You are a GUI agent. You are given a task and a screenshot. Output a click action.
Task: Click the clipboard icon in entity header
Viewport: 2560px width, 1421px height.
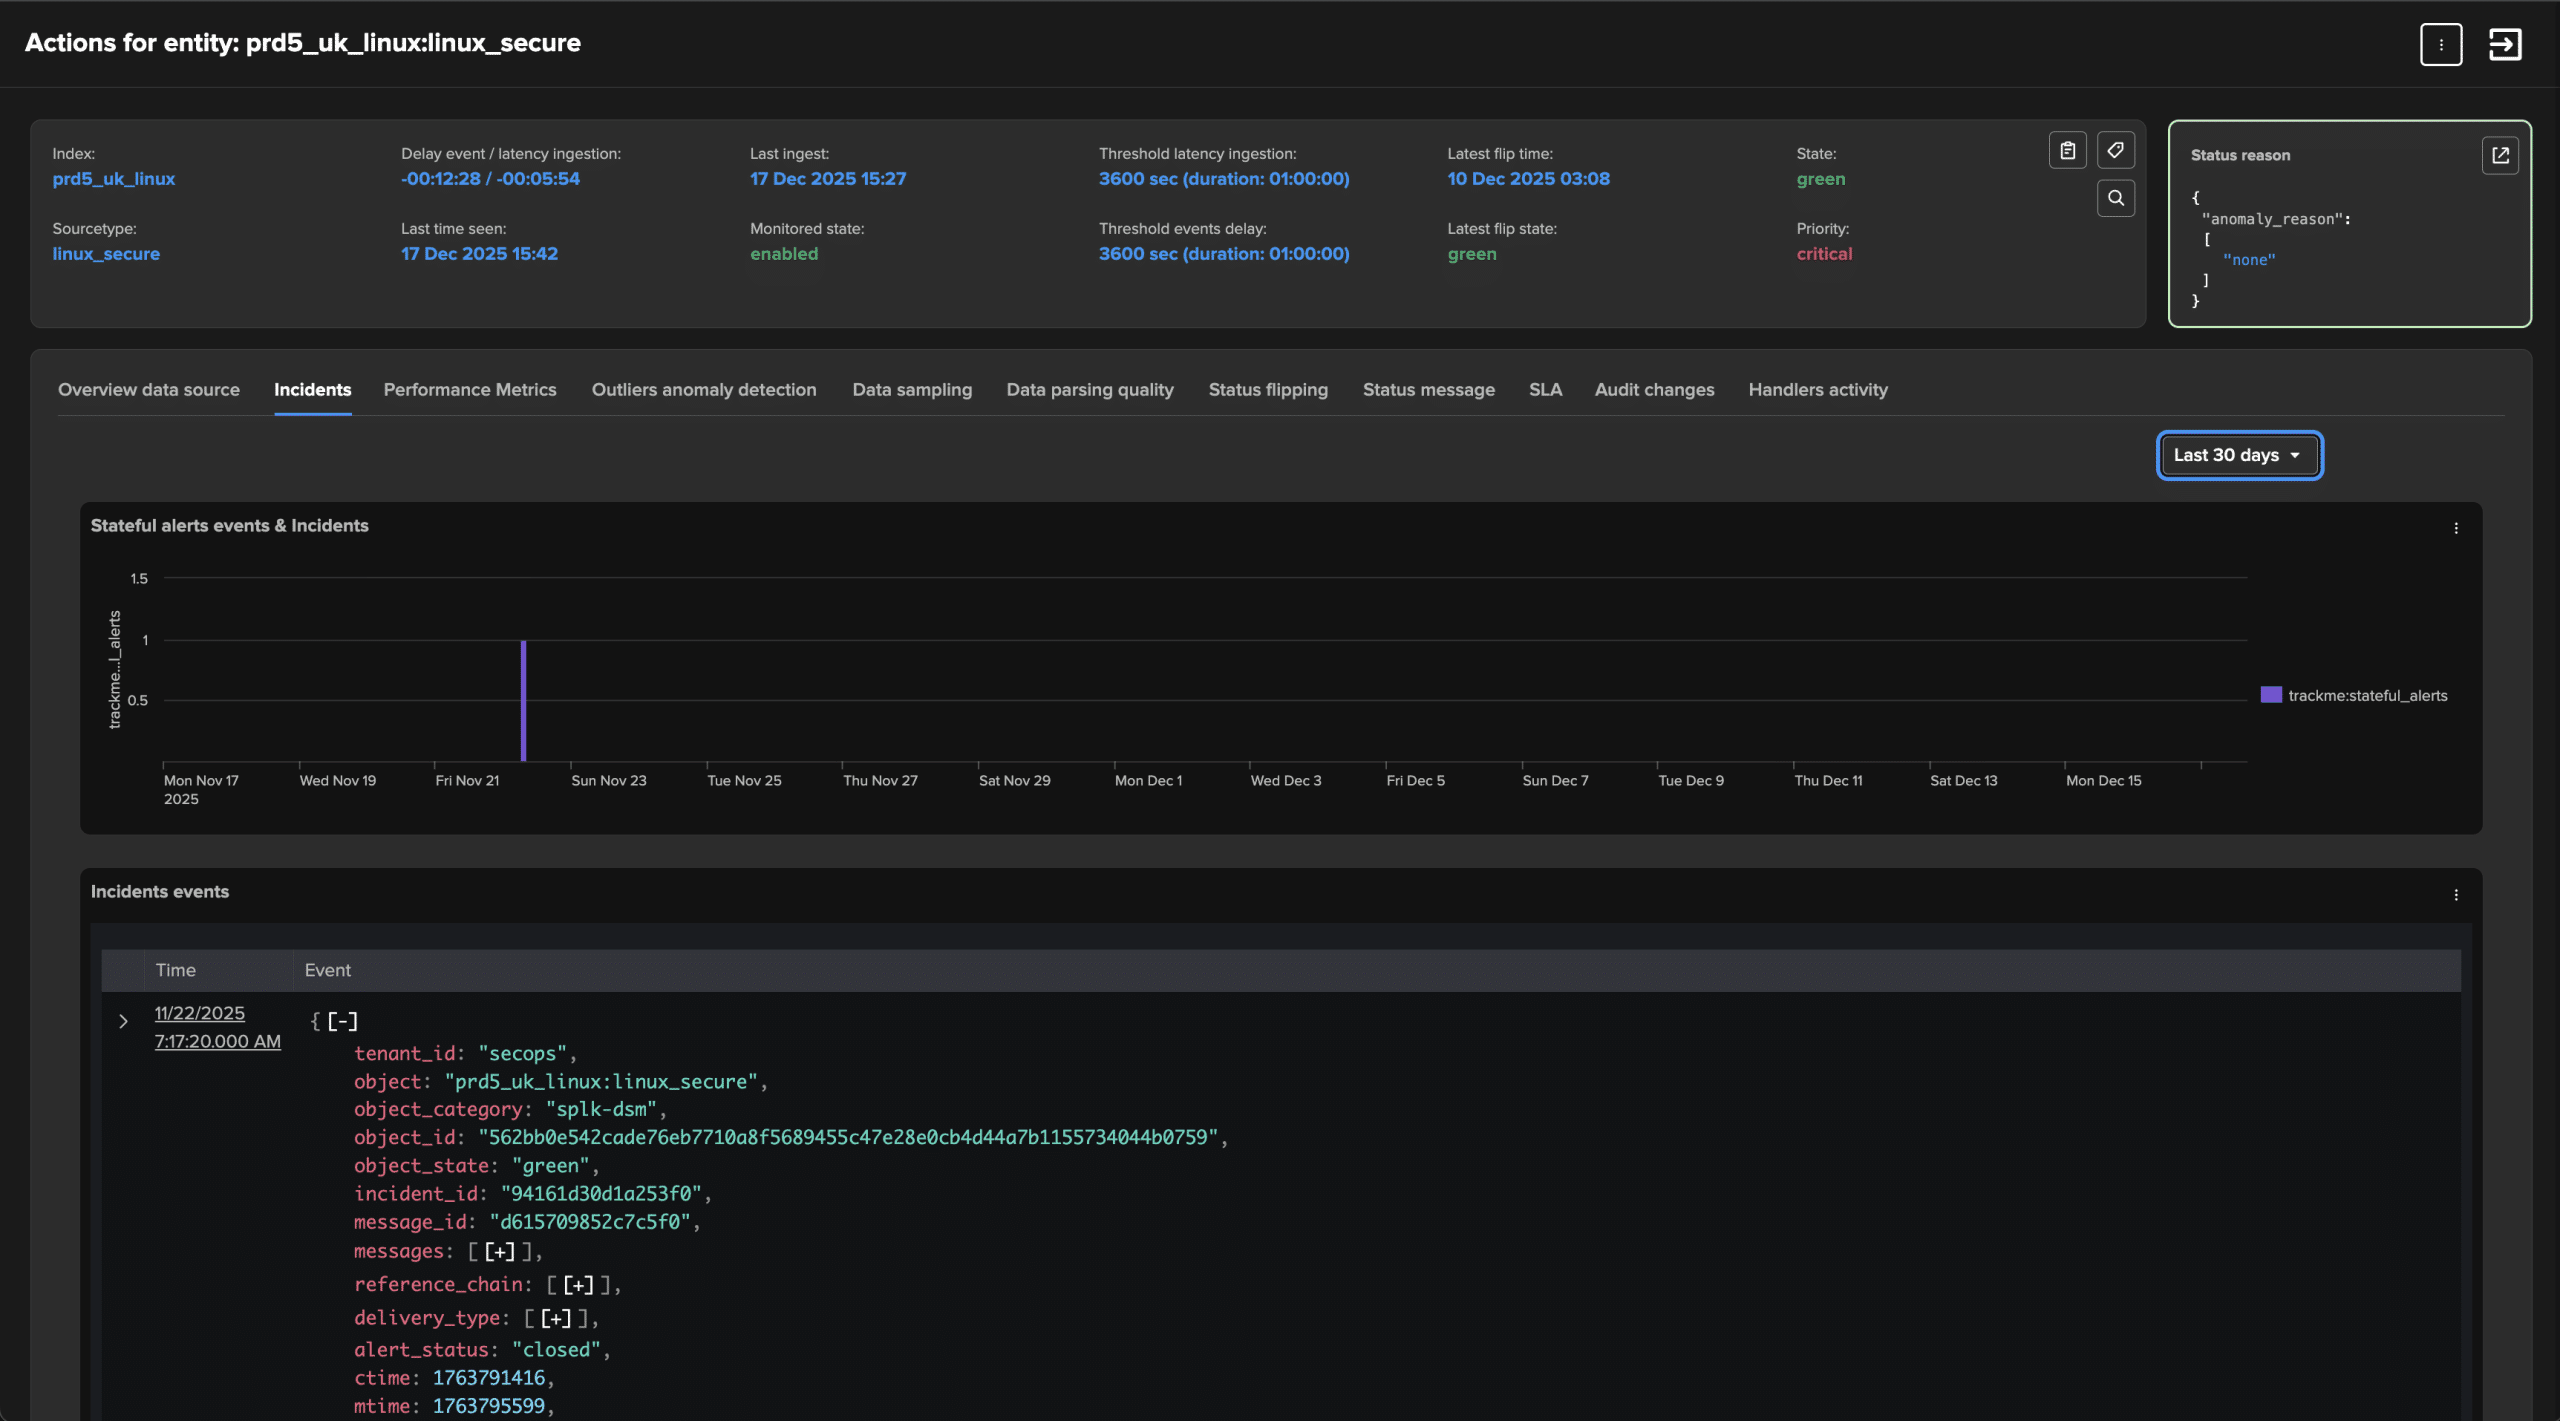click(x=2067, y=151)
